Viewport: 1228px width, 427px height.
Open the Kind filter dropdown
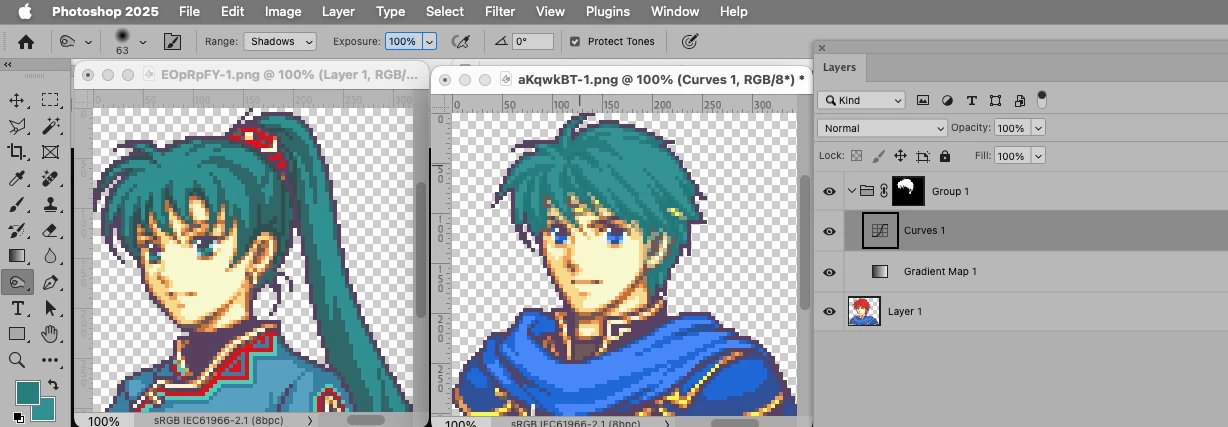pyautogui.click(x=861, y=100)
